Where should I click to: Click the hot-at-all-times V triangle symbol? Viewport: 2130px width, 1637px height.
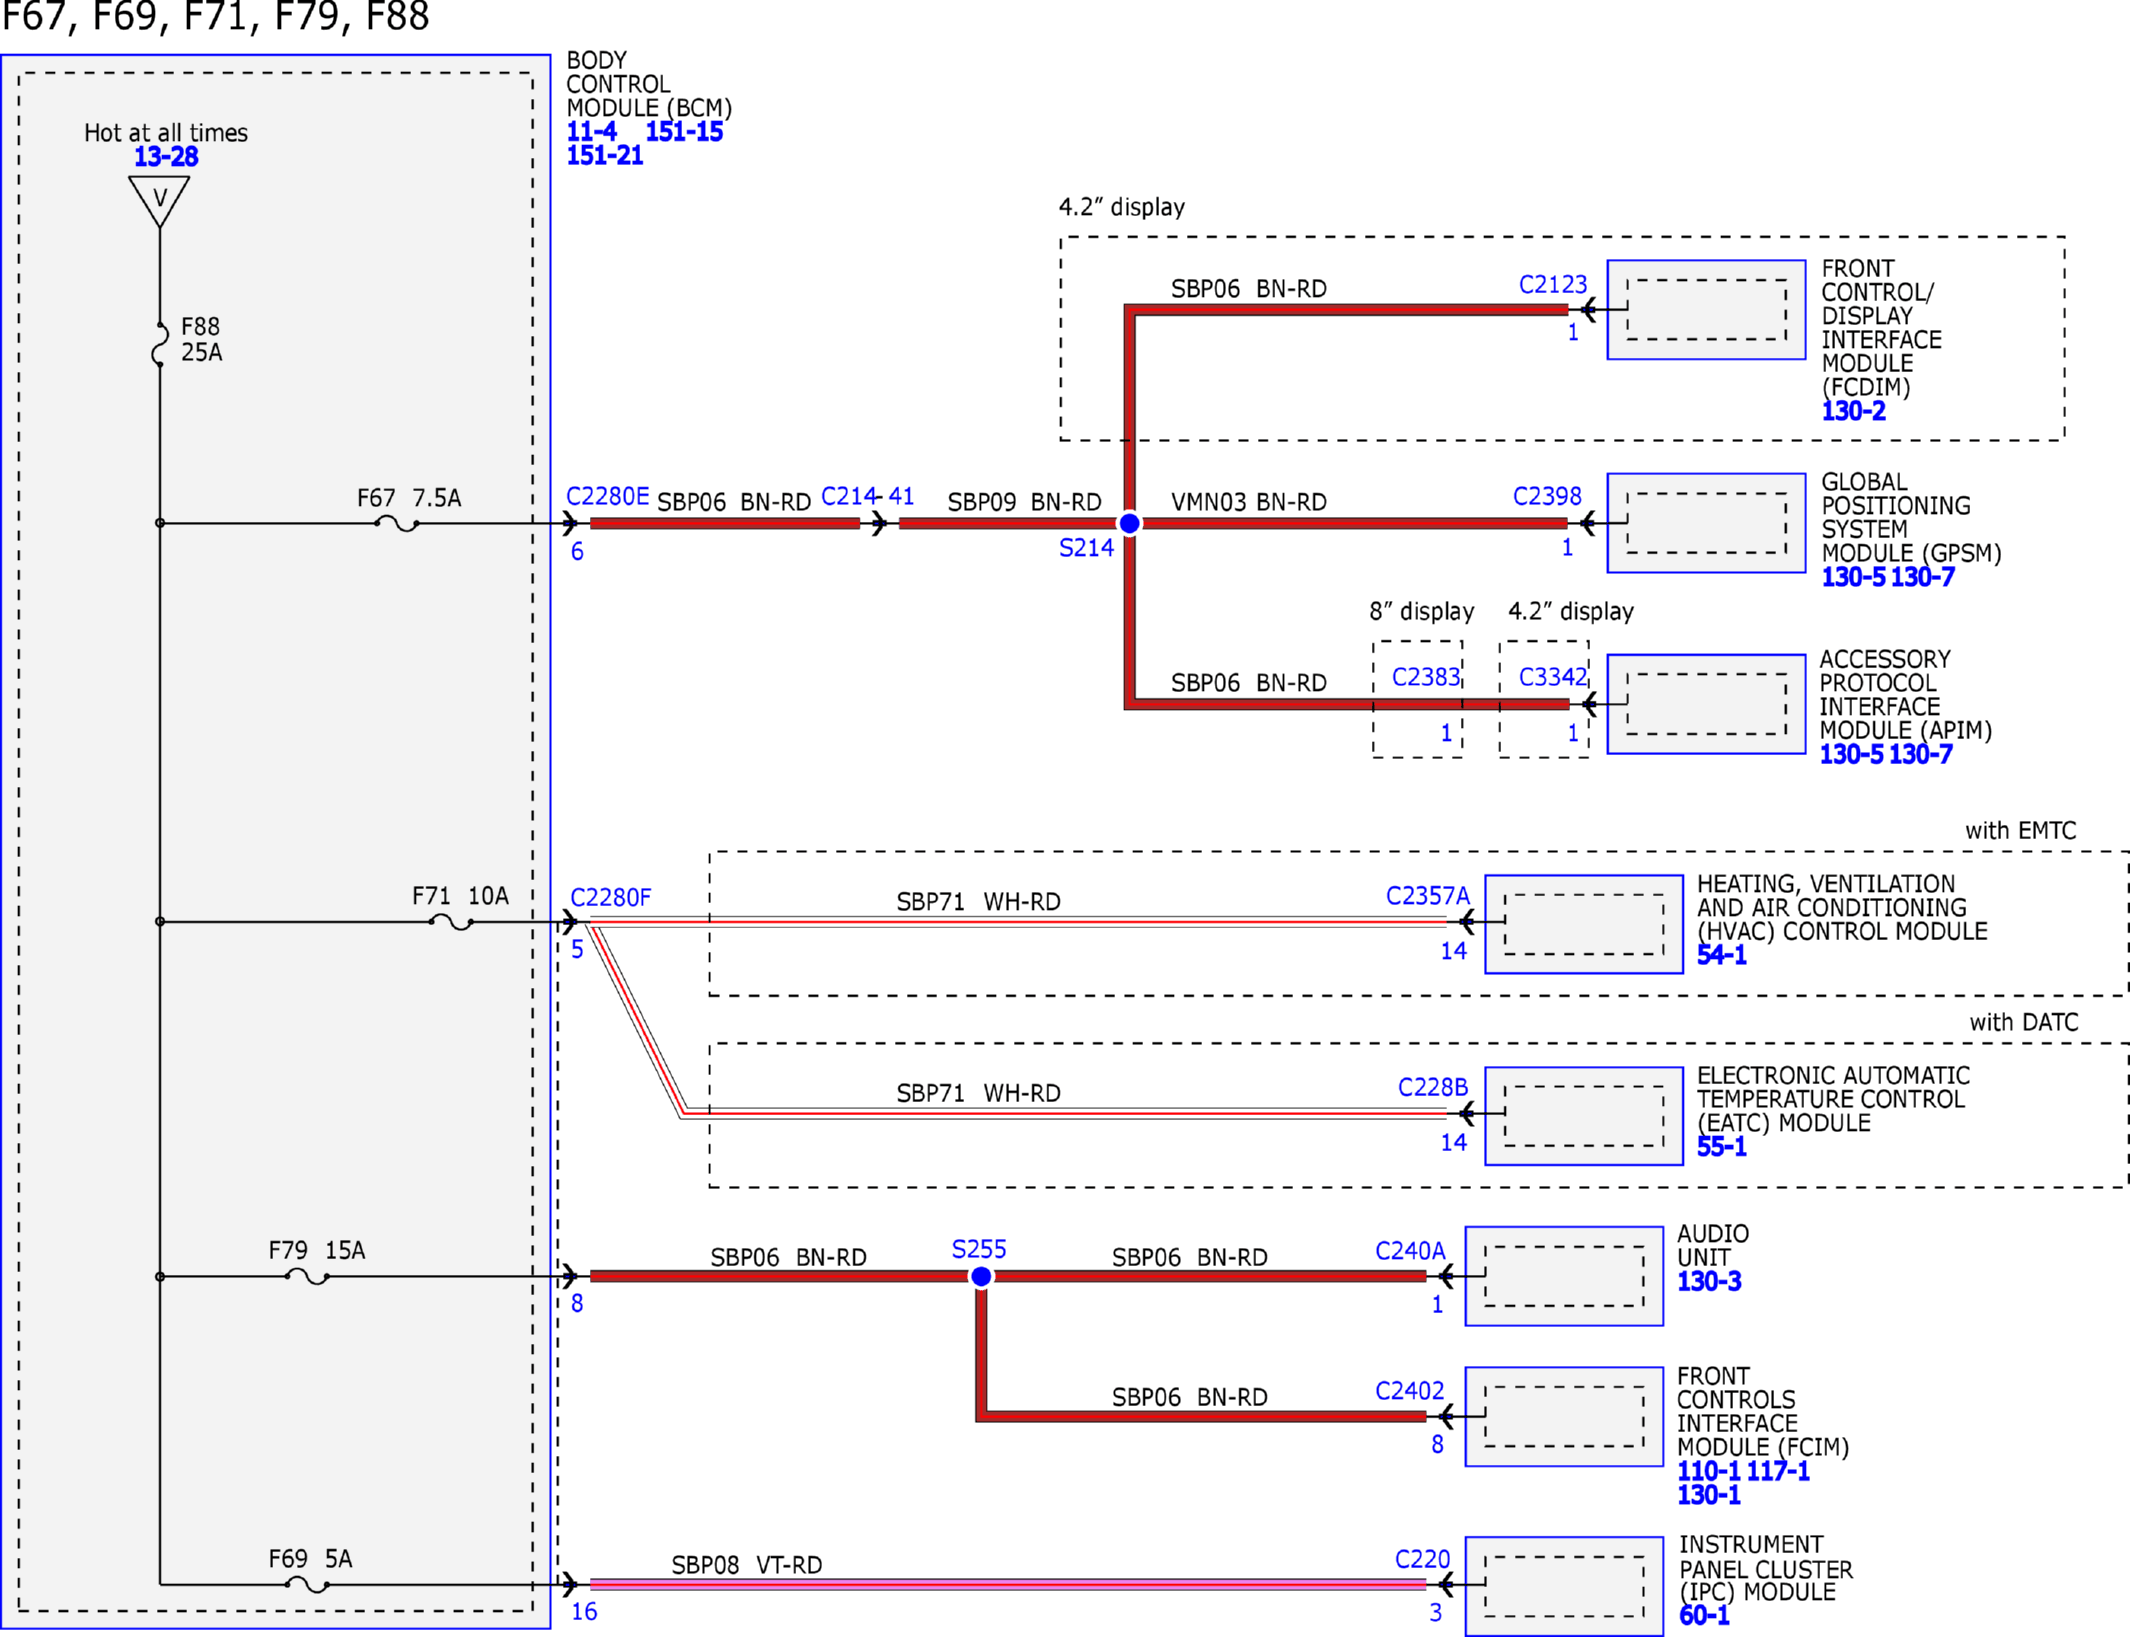pyautogui.click(x=159, y=201)
